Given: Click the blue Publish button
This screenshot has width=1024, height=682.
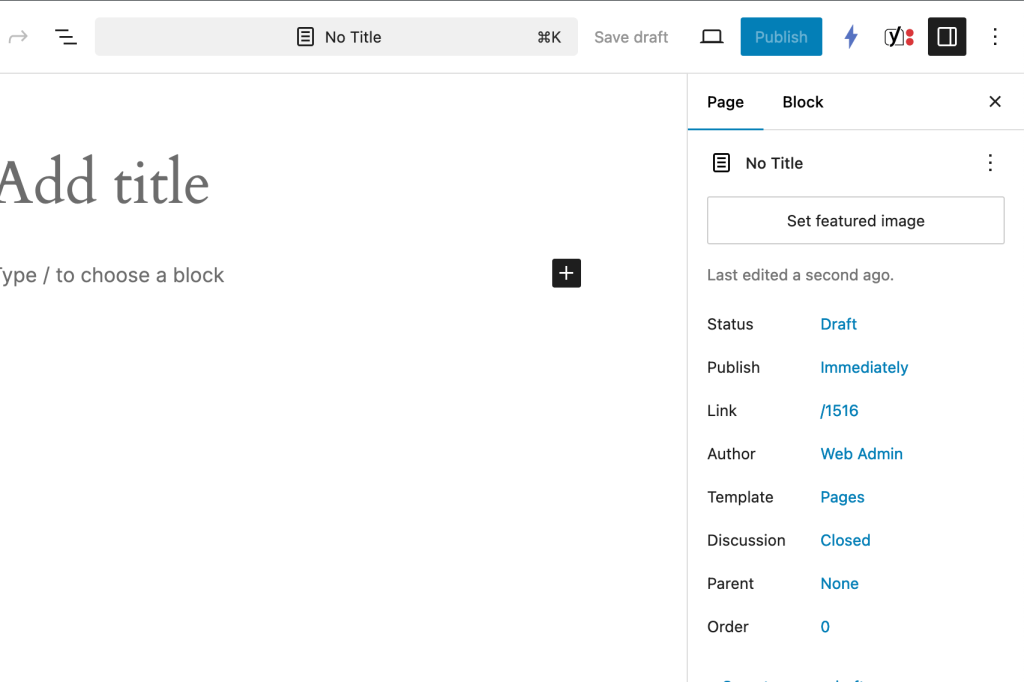Looking at the screenshot, I should [x=781, y=37].
